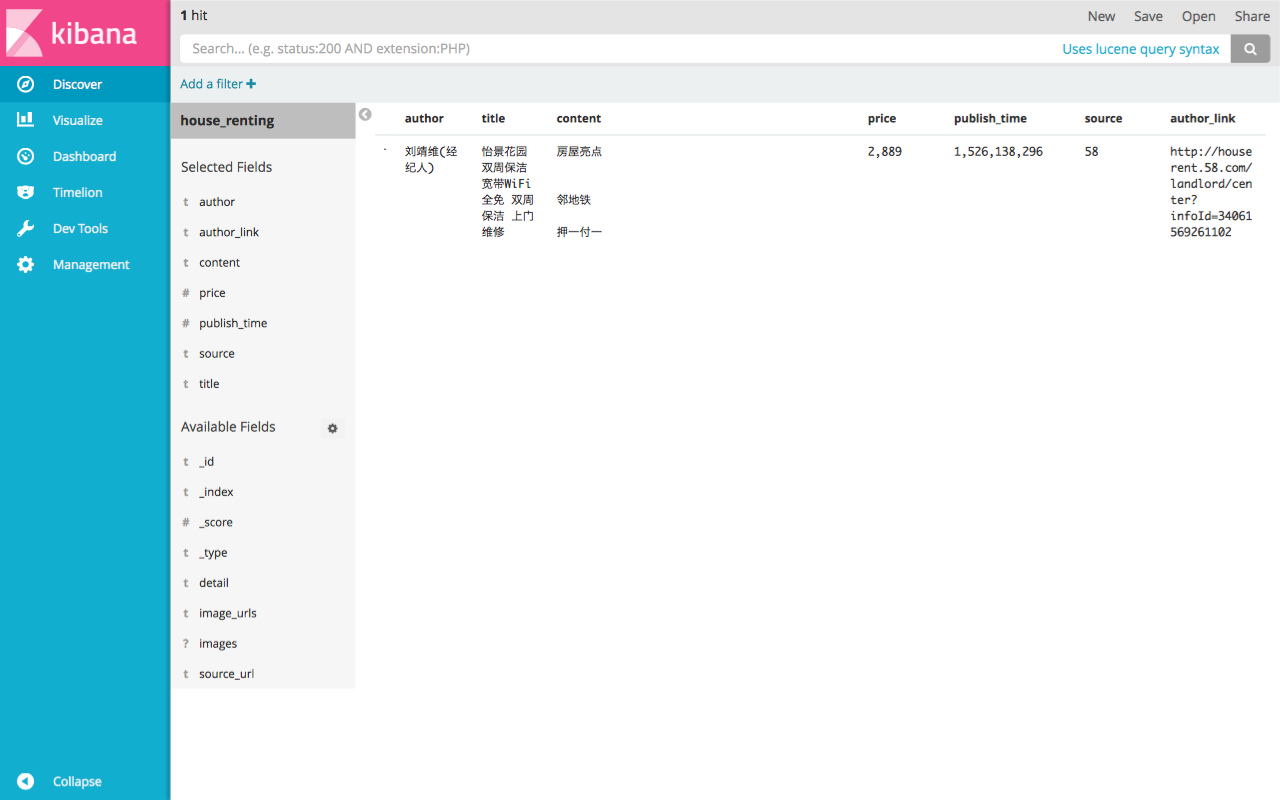Click the content text 房屋亮点

579,152
